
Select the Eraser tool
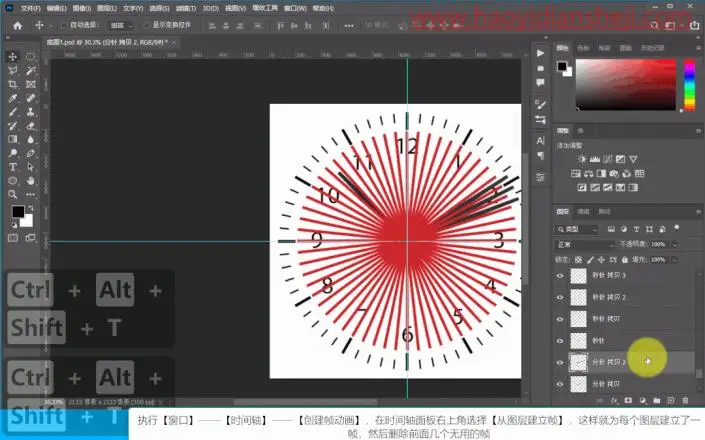(x=30, y=126)
